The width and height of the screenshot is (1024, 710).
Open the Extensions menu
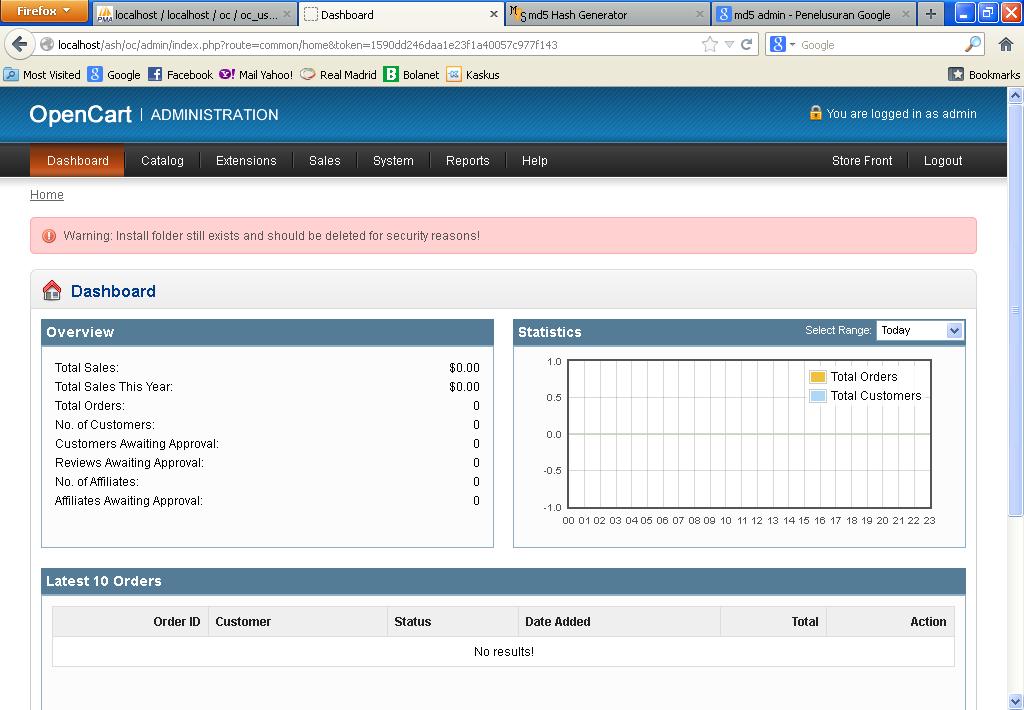click(246, 161)
